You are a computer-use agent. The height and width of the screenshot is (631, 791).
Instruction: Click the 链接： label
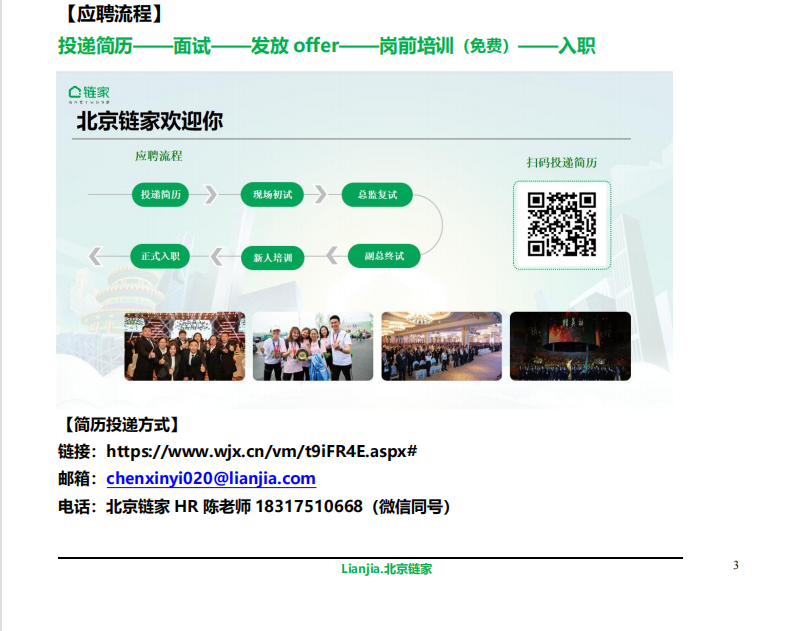coord(77,451)
